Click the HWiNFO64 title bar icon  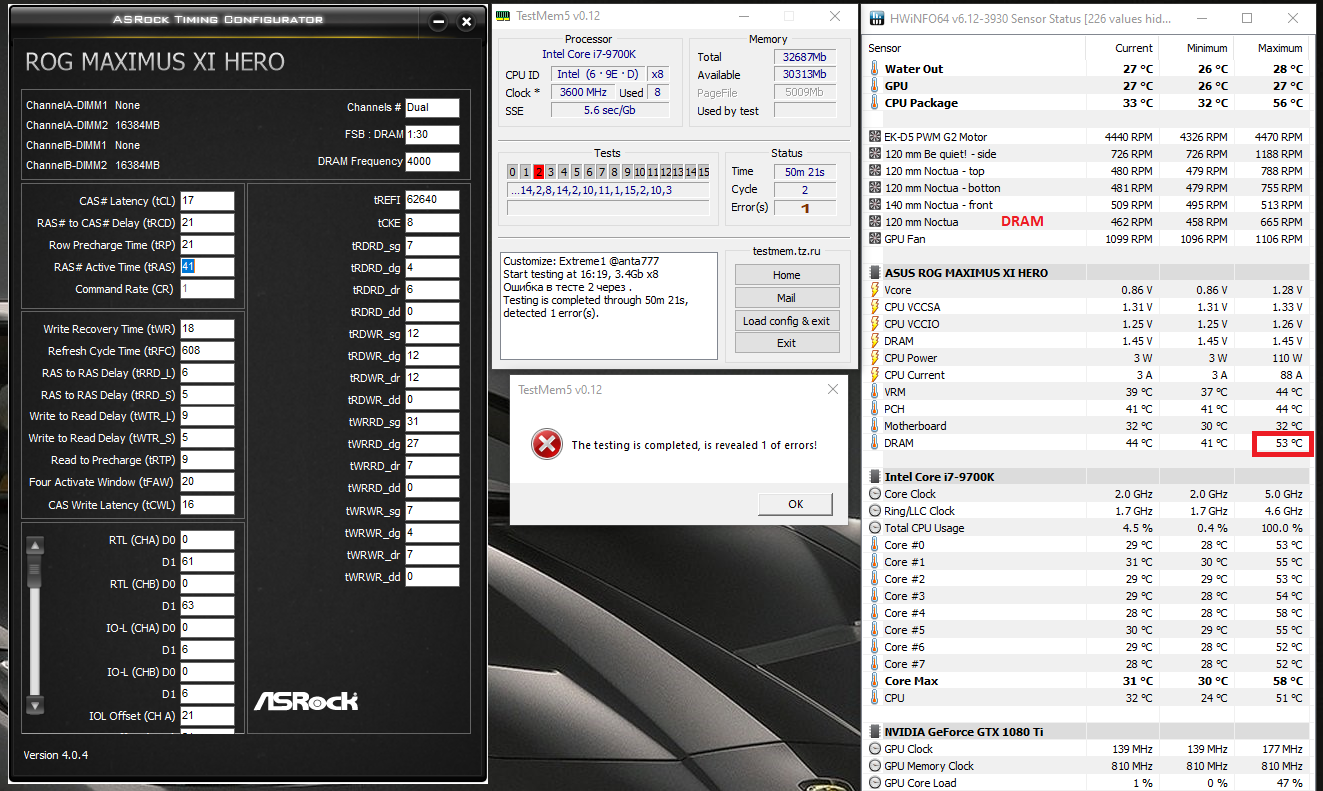[x=877, y=18]
